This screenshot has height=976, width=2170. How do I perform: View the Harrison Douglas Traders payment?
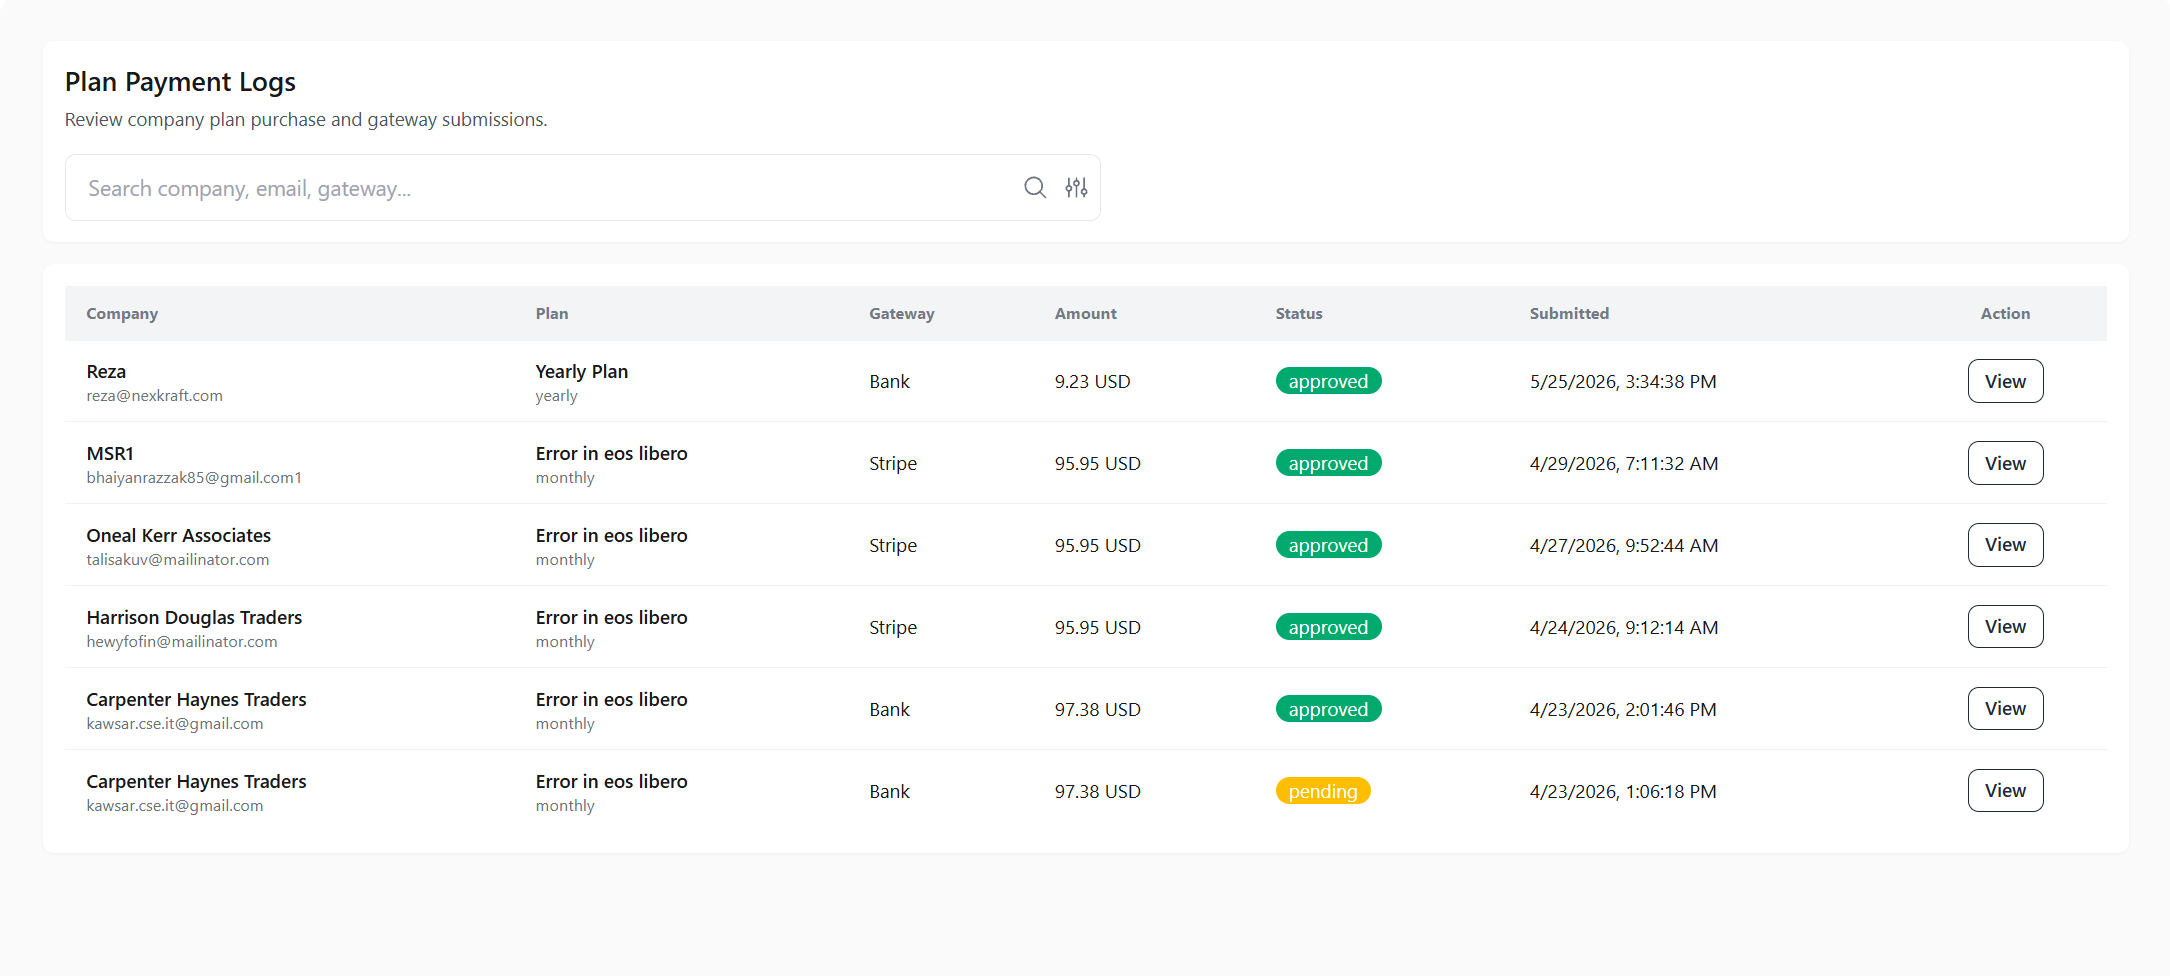tap(2005, 627)
